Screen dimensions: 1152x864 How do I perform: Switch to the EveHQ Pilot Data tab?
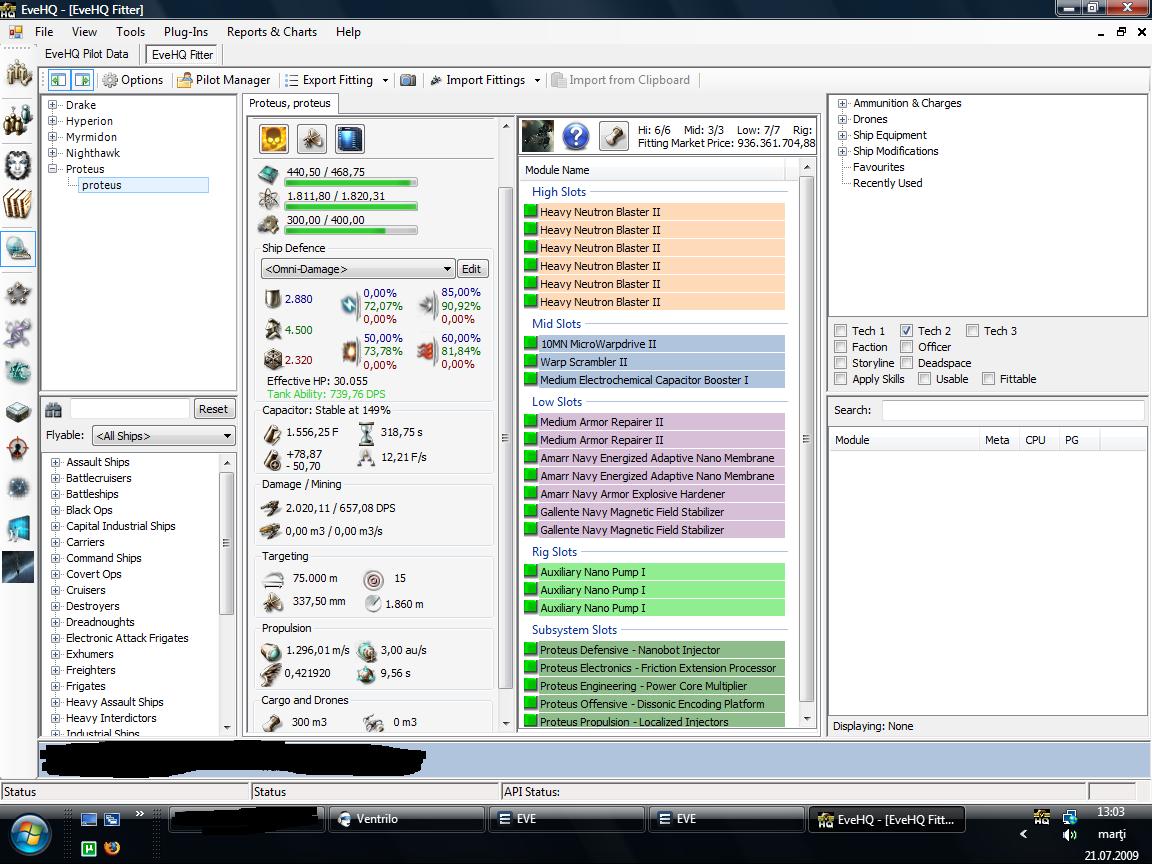click(x=87, y=54)
